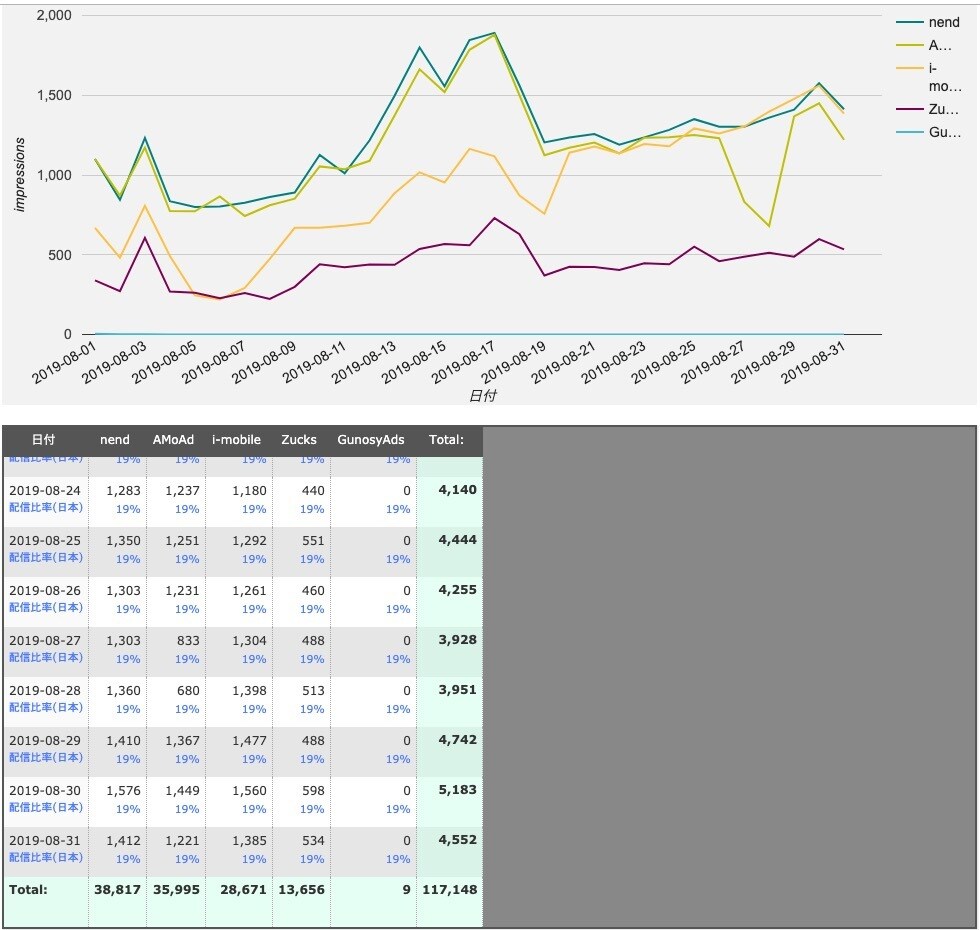The width and height of the screenshot is (980, 930).
Task: Click the 日付 title below the chart x-axis
Action: coord(483,396)
